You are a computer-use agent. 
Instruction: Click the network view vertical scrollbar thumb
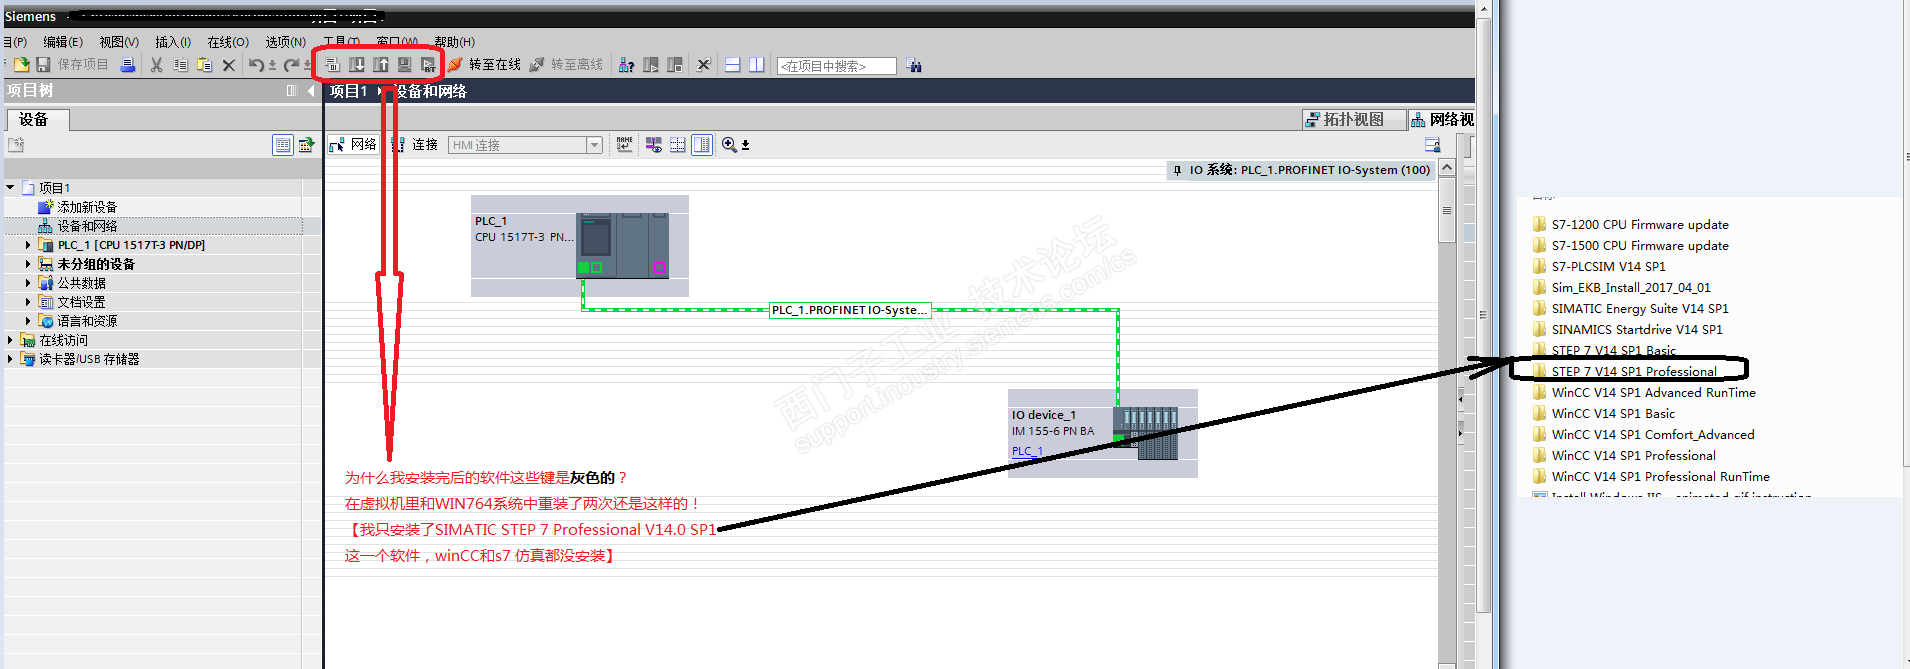pos(1447,212)
